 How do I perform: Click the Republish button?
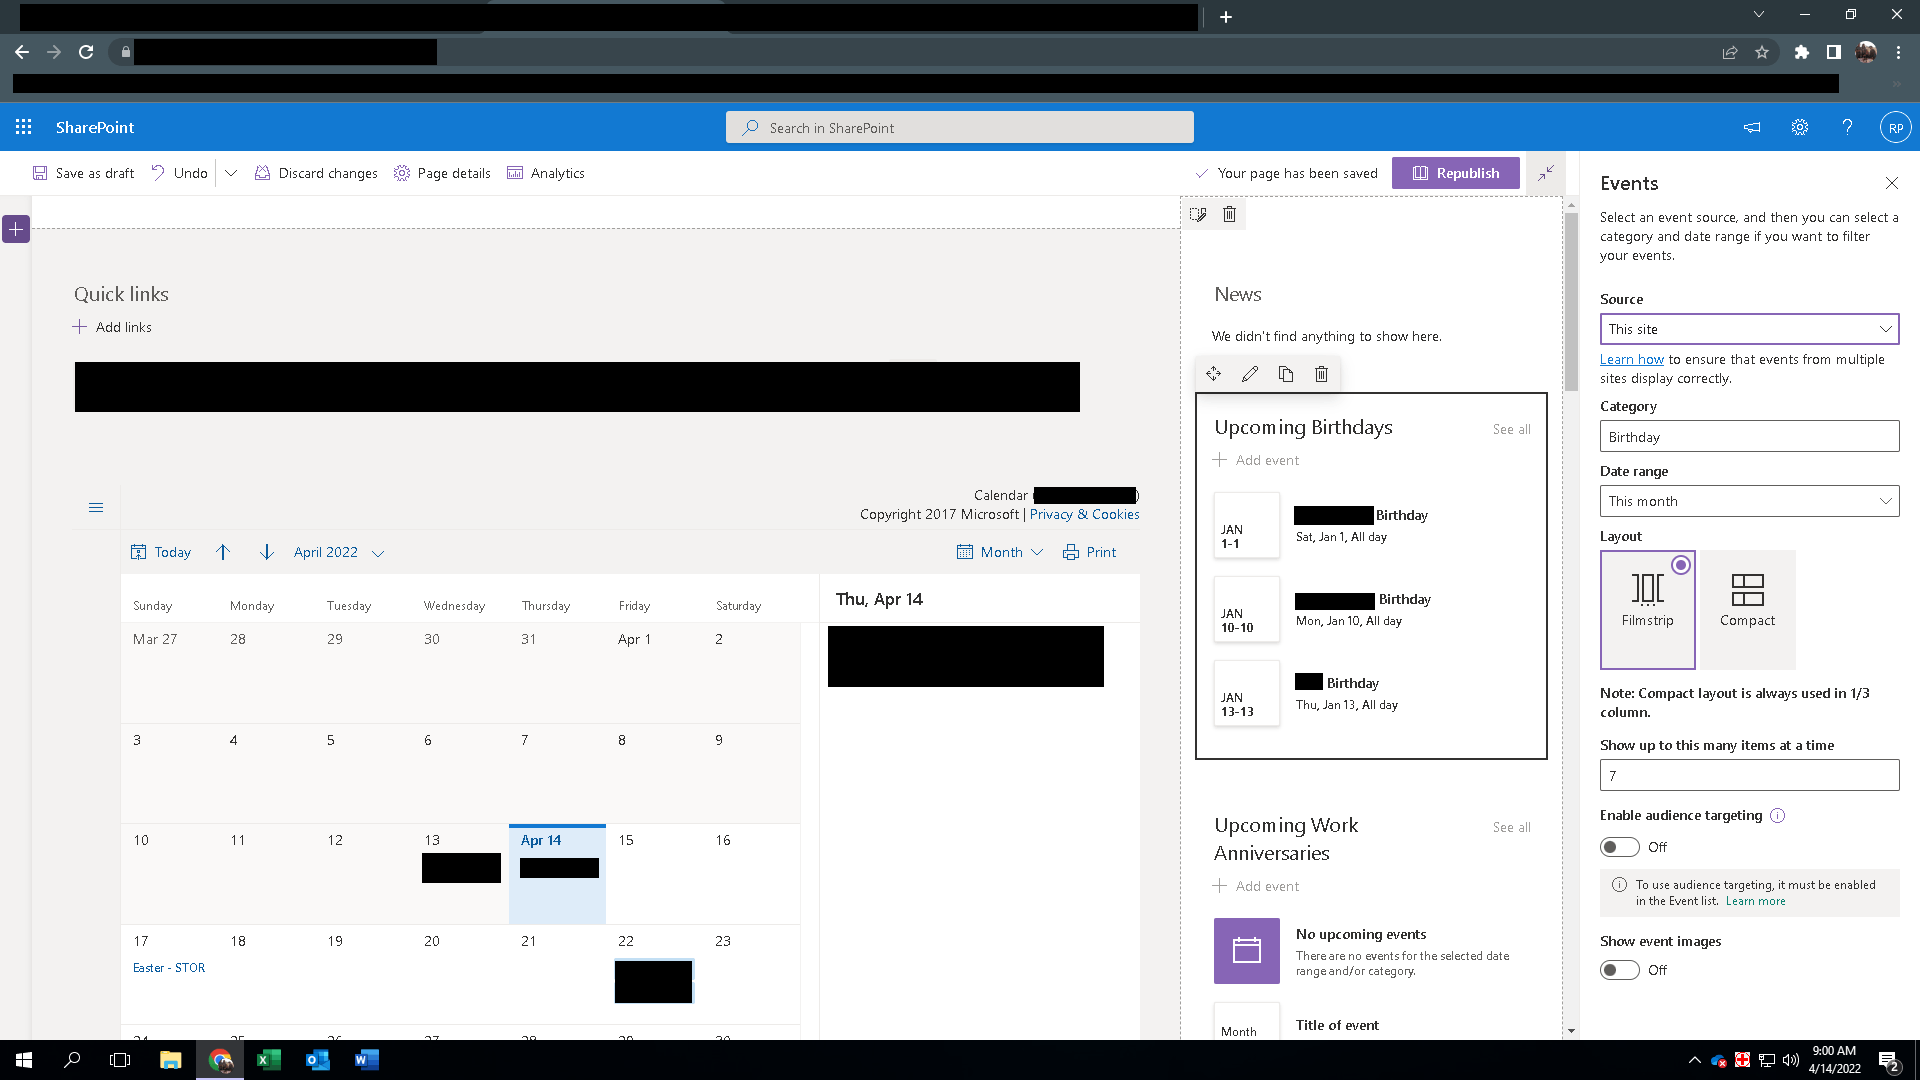(x=1456, y=173)
